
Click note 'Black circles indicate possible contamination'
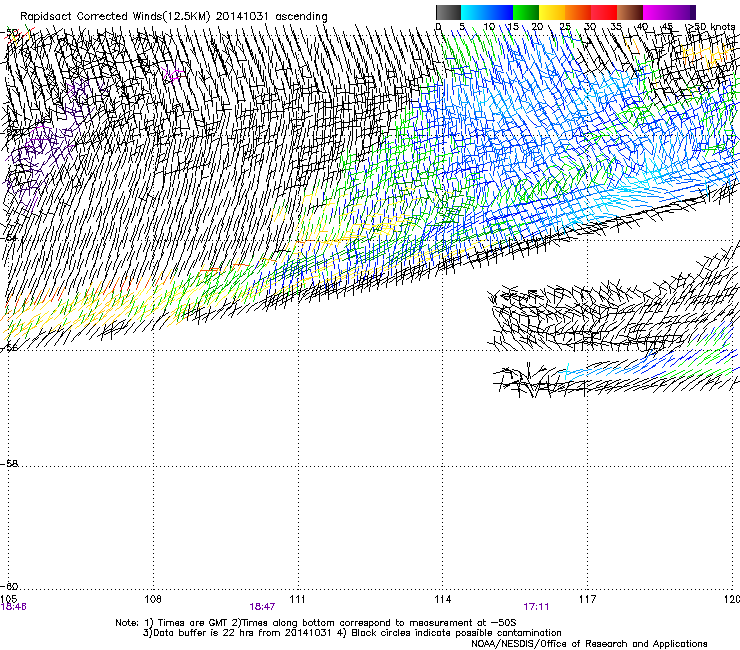pos(456,633)
